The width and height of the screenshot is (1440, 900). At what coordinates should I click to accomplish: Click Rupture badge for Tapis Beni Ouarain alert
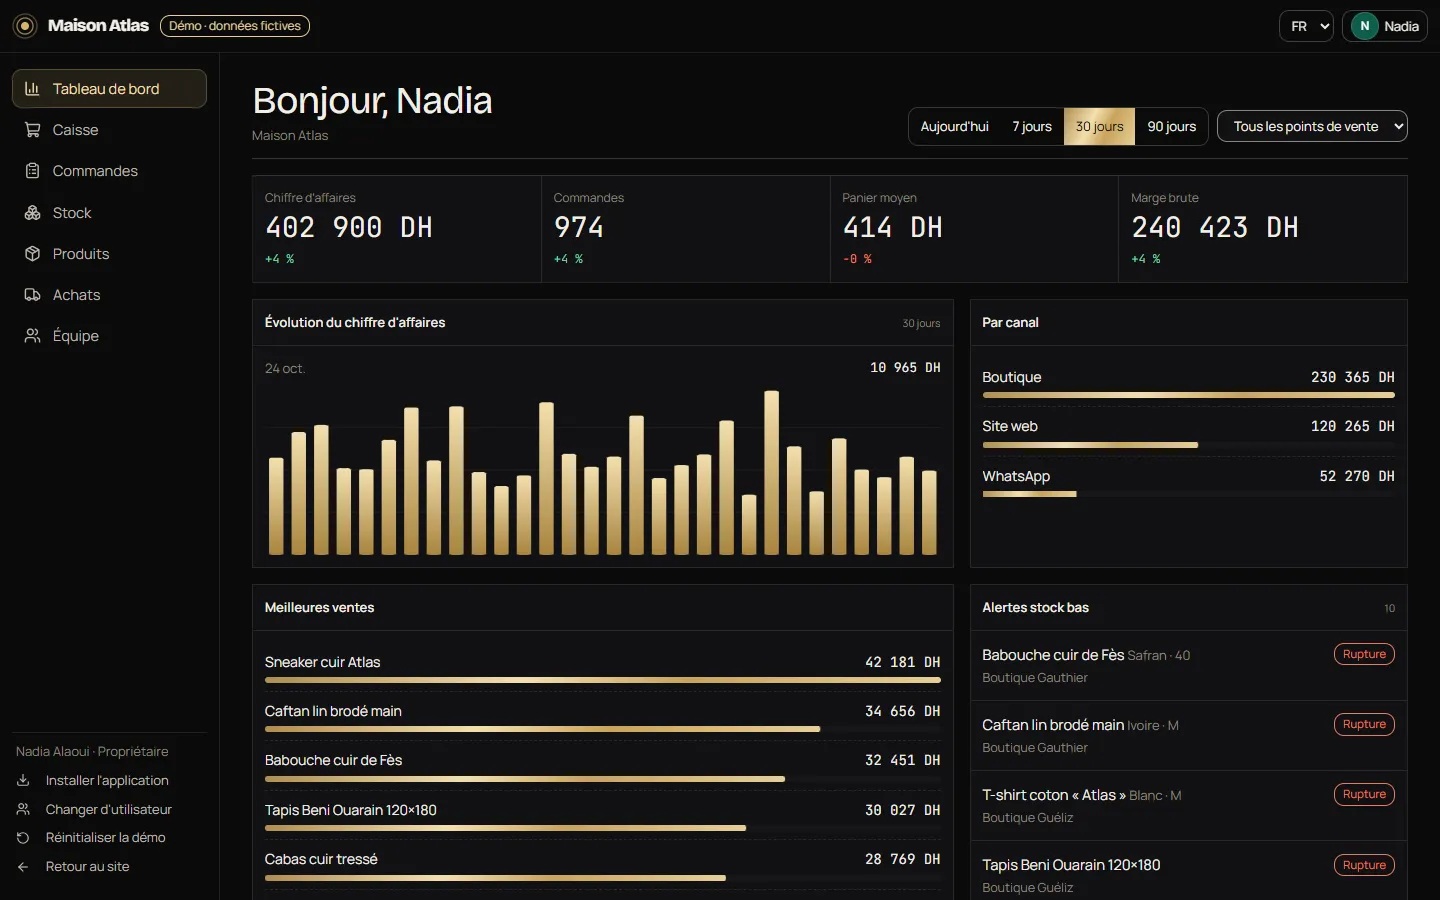(1364, 865)
